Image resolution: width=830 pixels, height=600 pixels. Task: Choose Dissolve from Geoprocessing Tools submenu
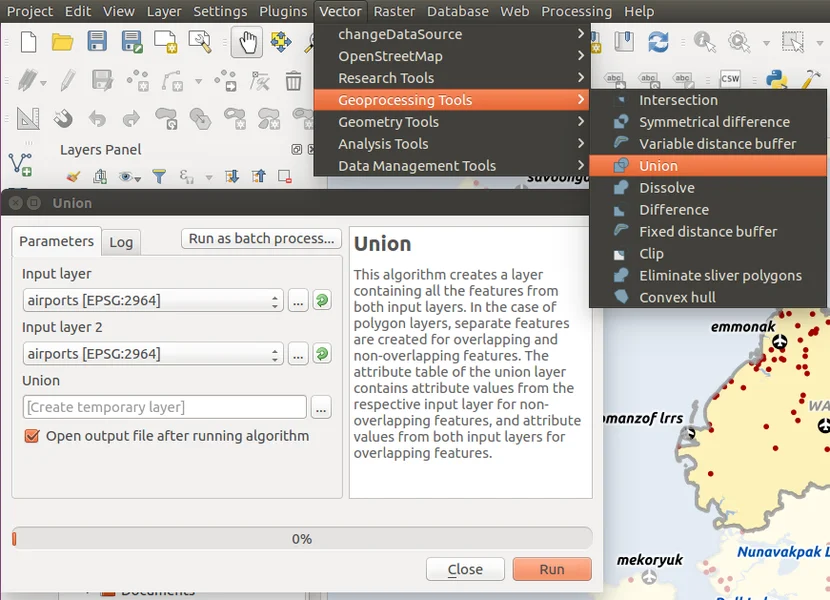coord(667,188)
